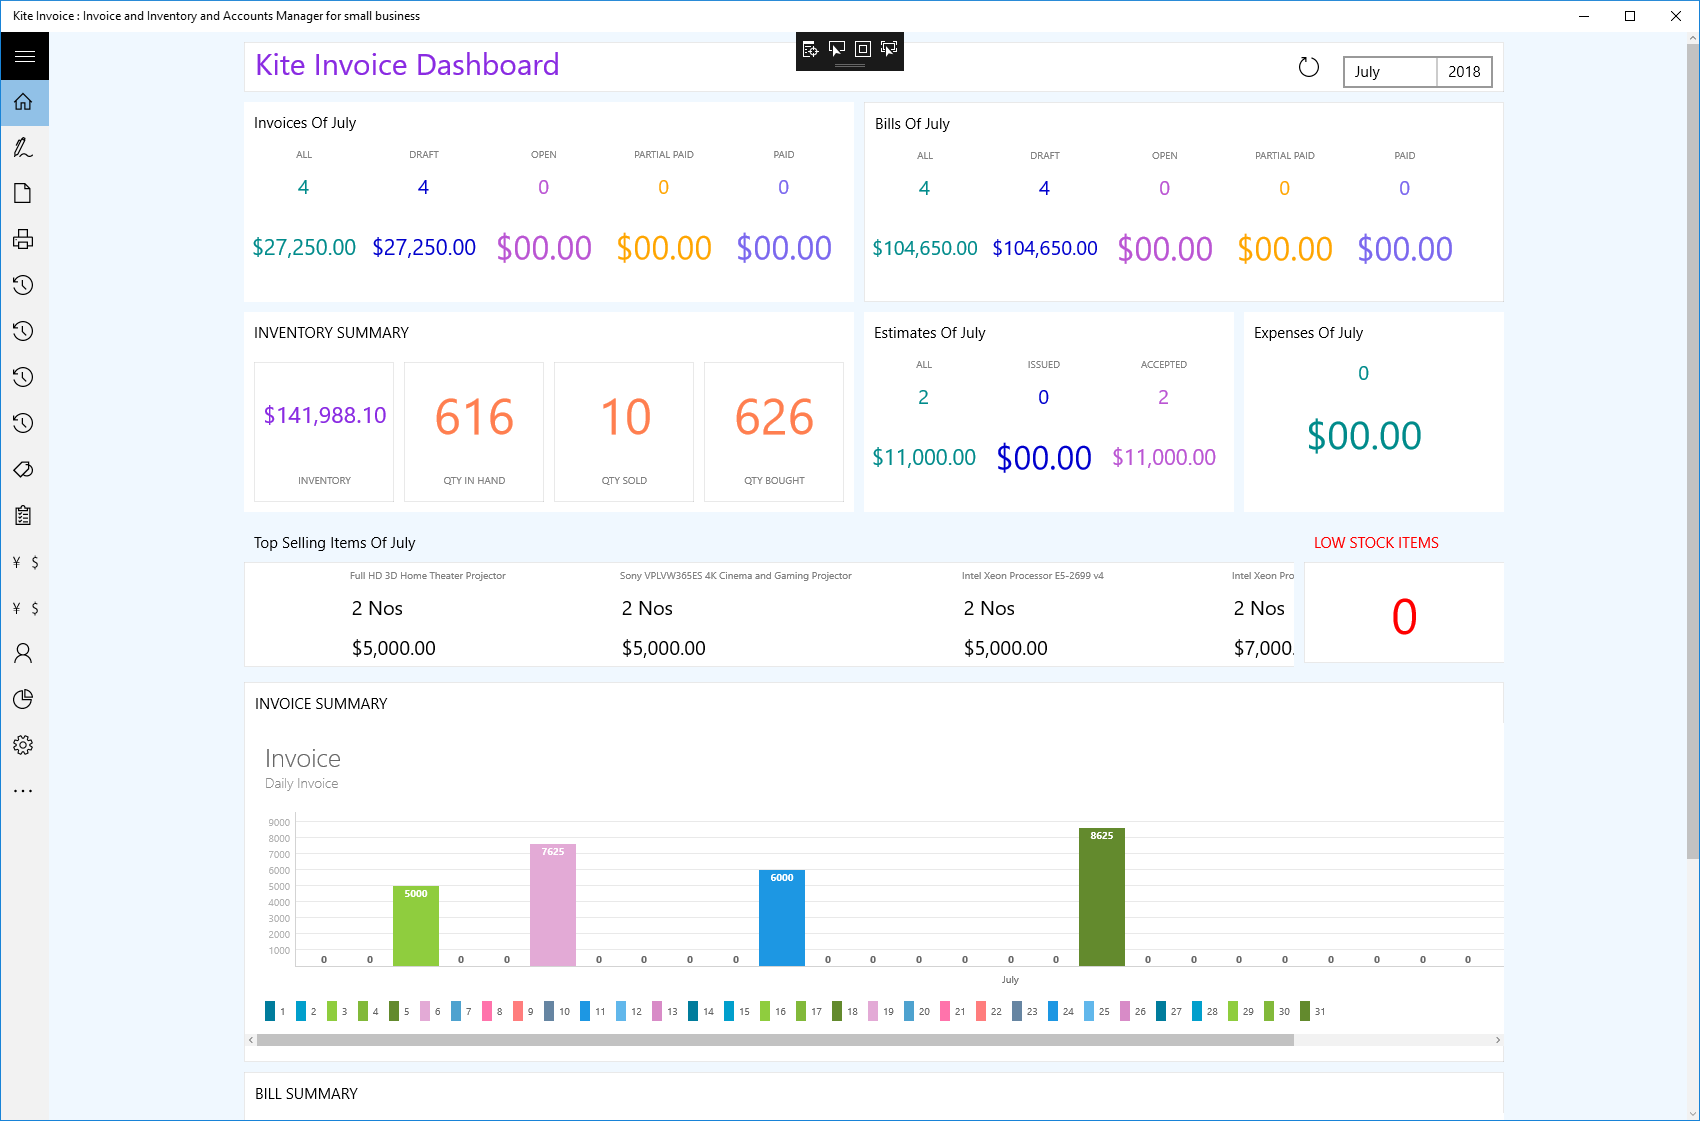
Task: Expand the three-dots more options
Action: 24,792
